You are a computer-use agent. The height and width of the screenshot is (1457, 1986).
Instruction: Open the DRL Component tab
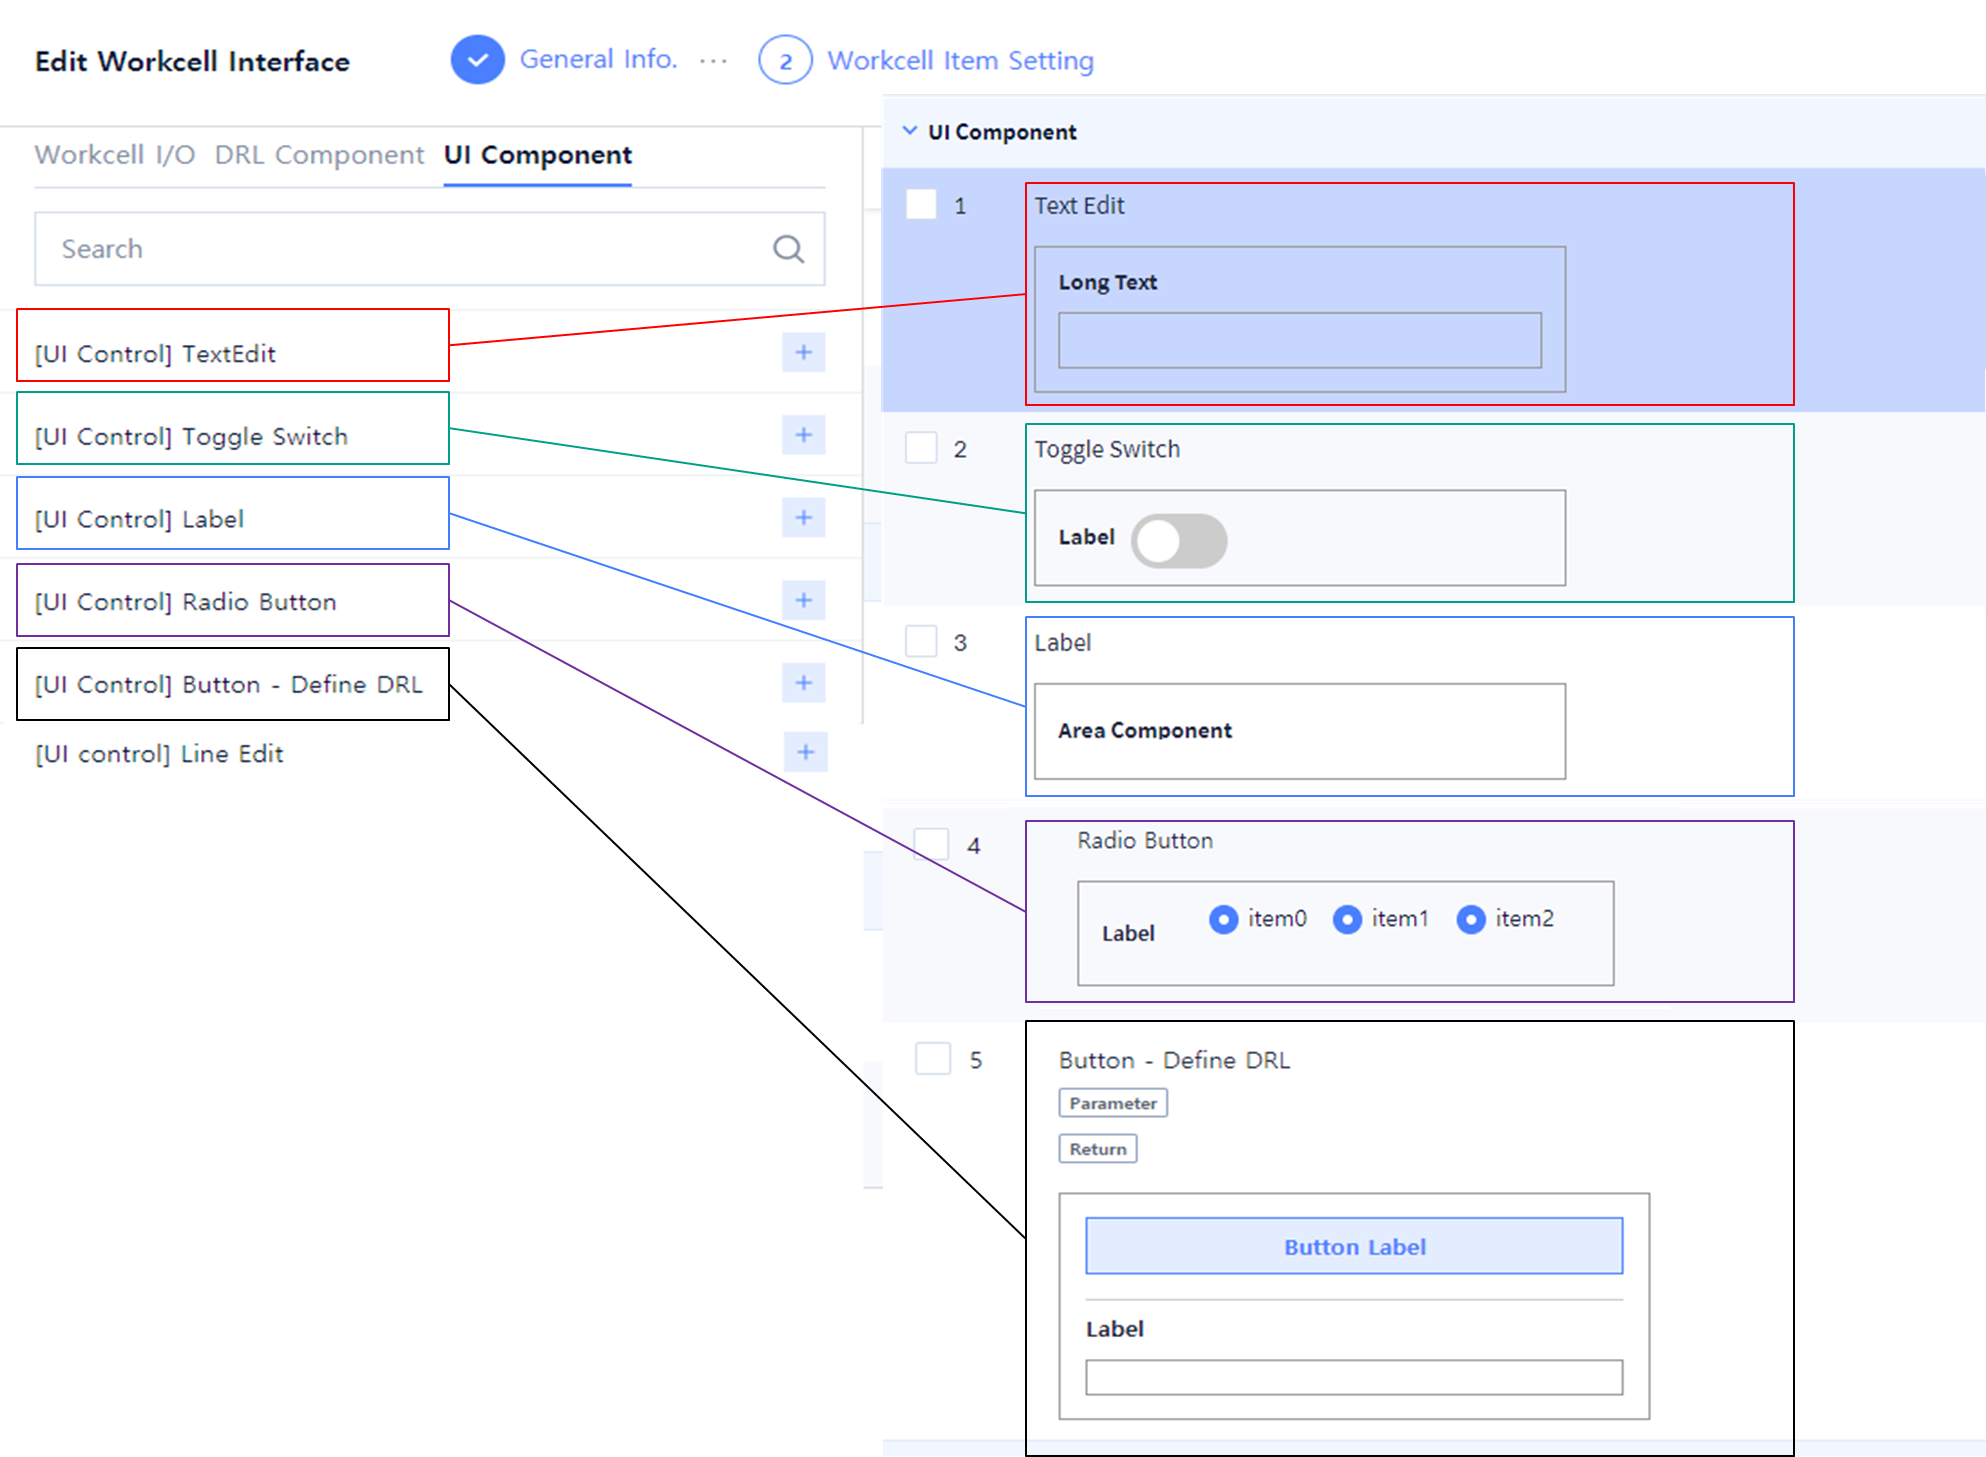click(x=319, y=155)
